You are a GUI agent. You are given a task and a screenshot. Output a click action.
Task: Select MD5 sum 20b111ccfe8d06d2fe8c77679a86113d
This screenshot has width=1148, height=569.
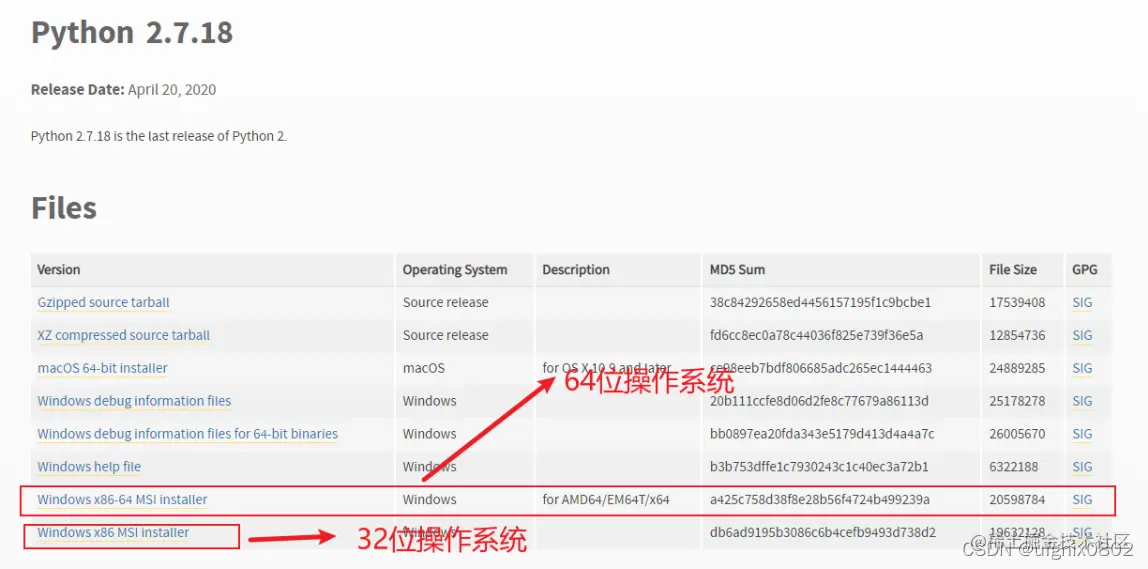pyautogui.click(x=819, y=401)
